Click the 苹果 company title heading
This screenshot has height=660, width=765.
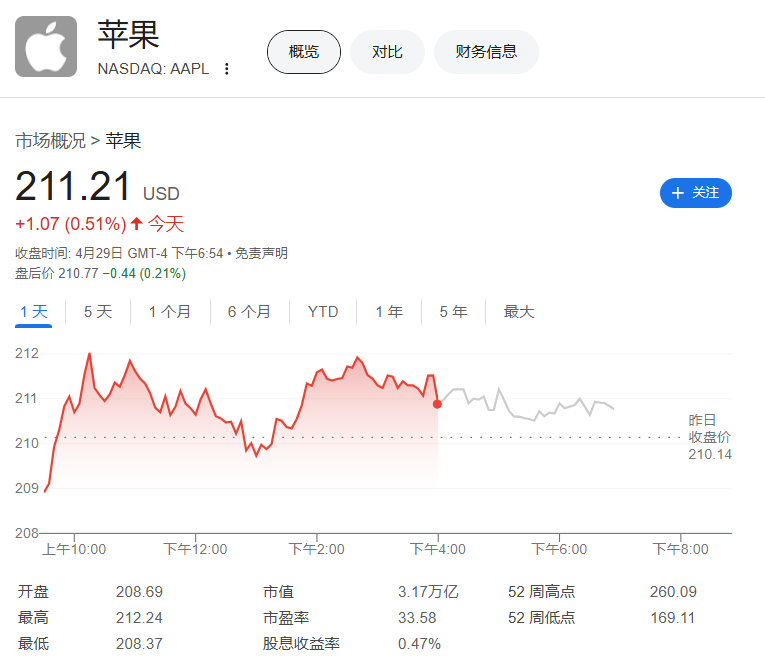tap(128, 35)
